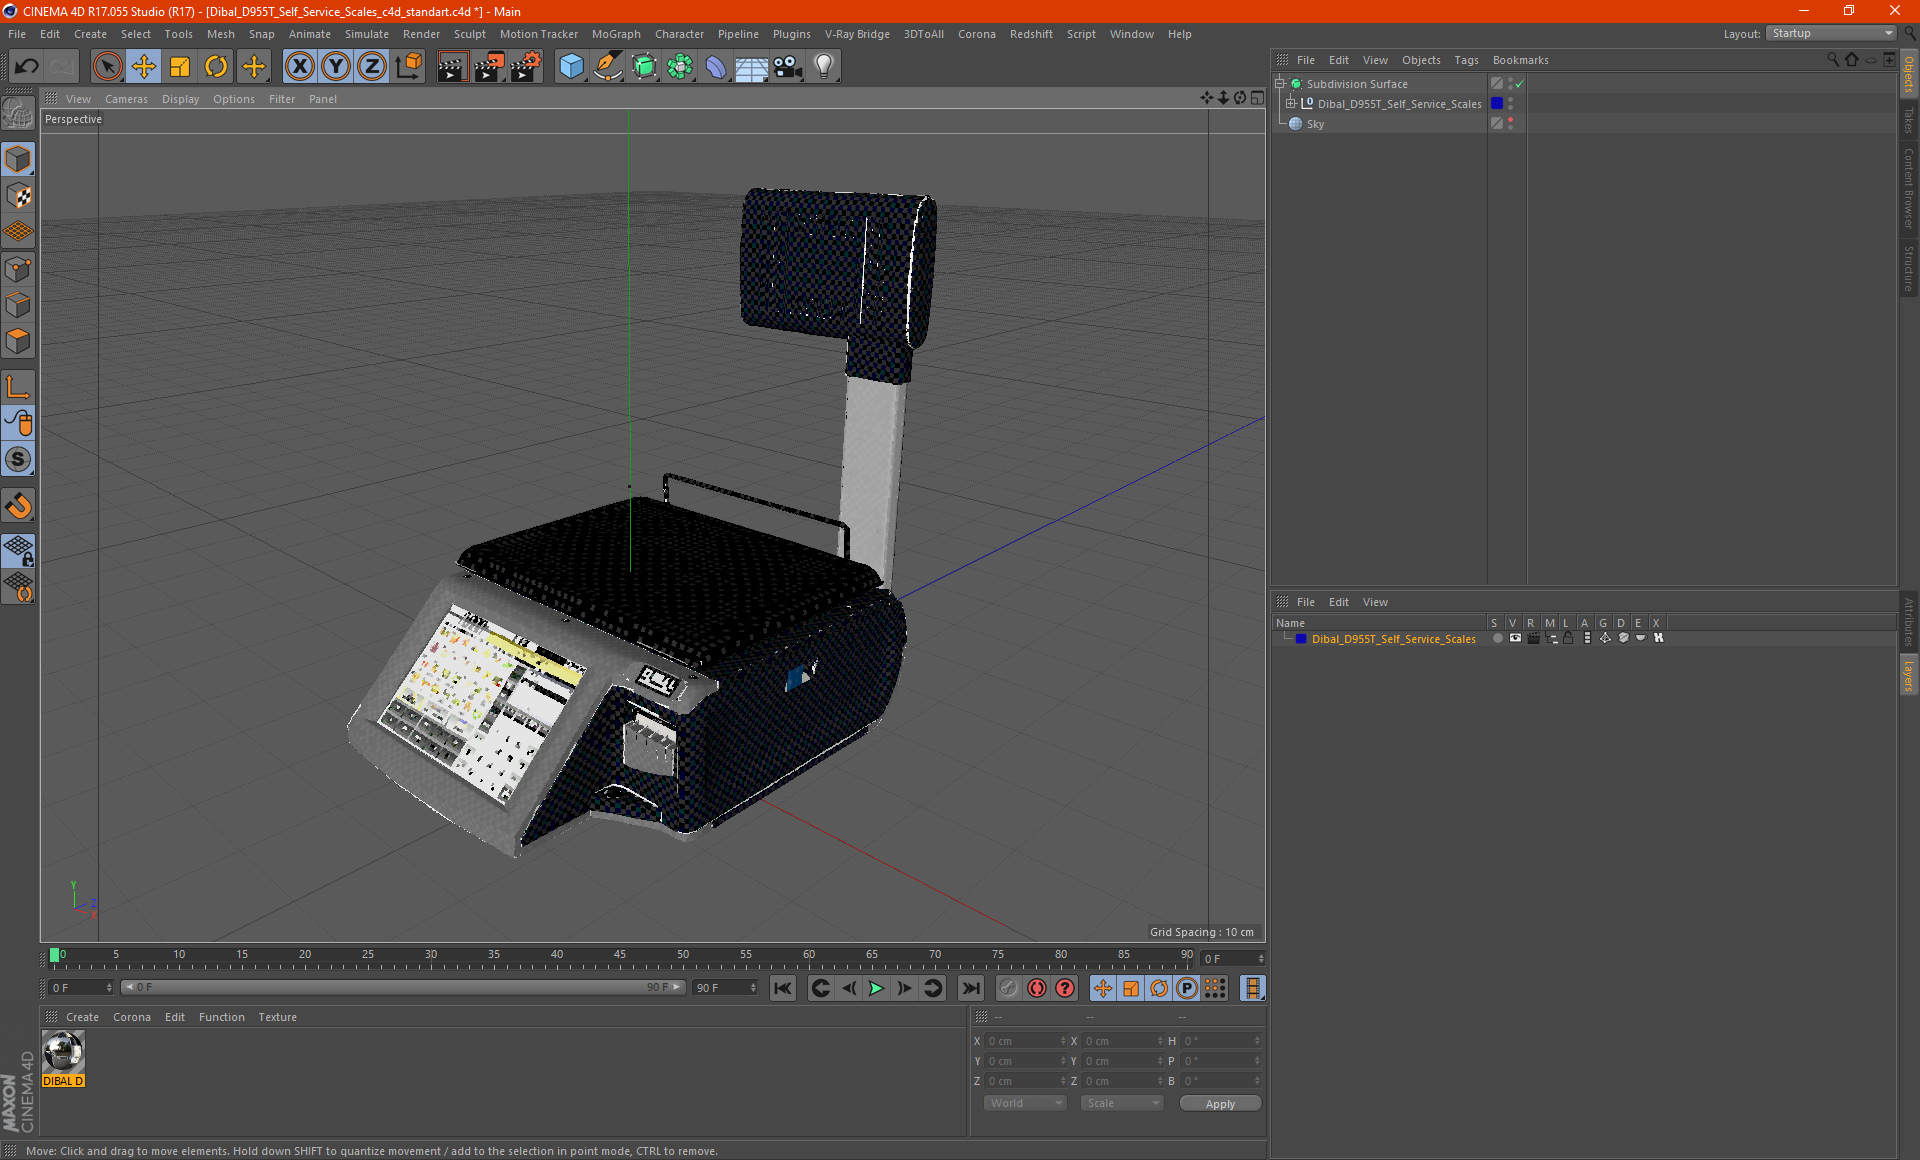The width and height of the screenshot is (1920, 1160).
Task: Enable the Axis mode tool
Action: (18, 387)
